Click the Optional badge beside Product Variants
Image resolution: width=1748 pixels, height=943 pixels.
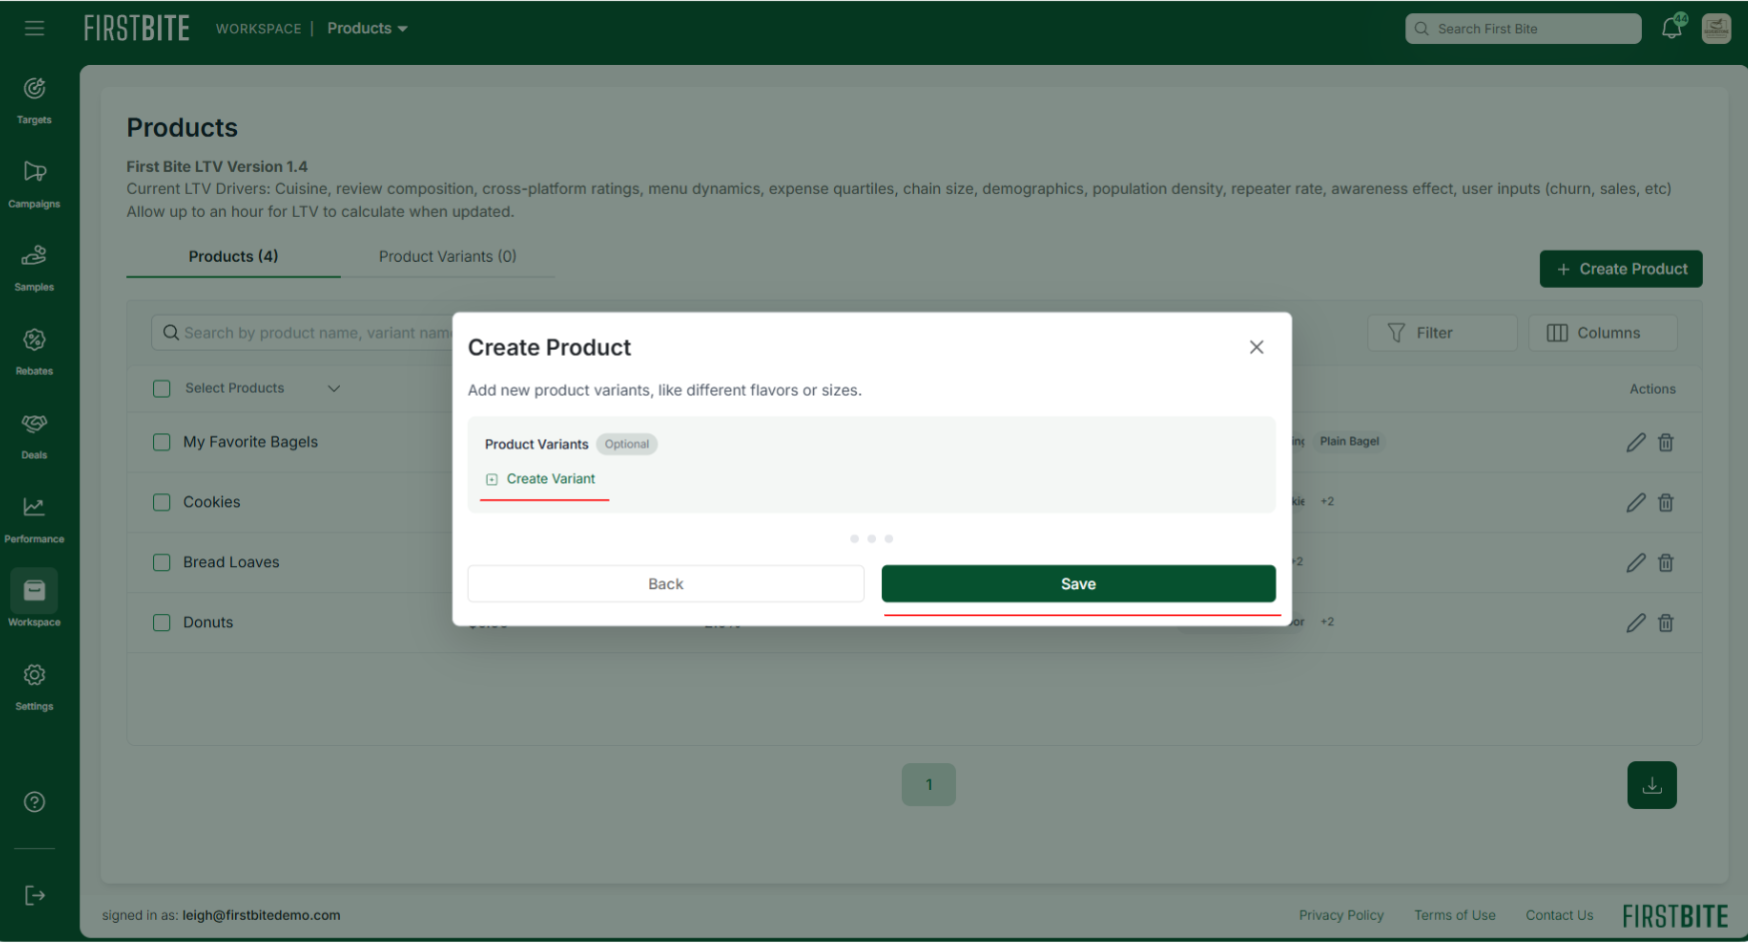(x=627, y=444)
